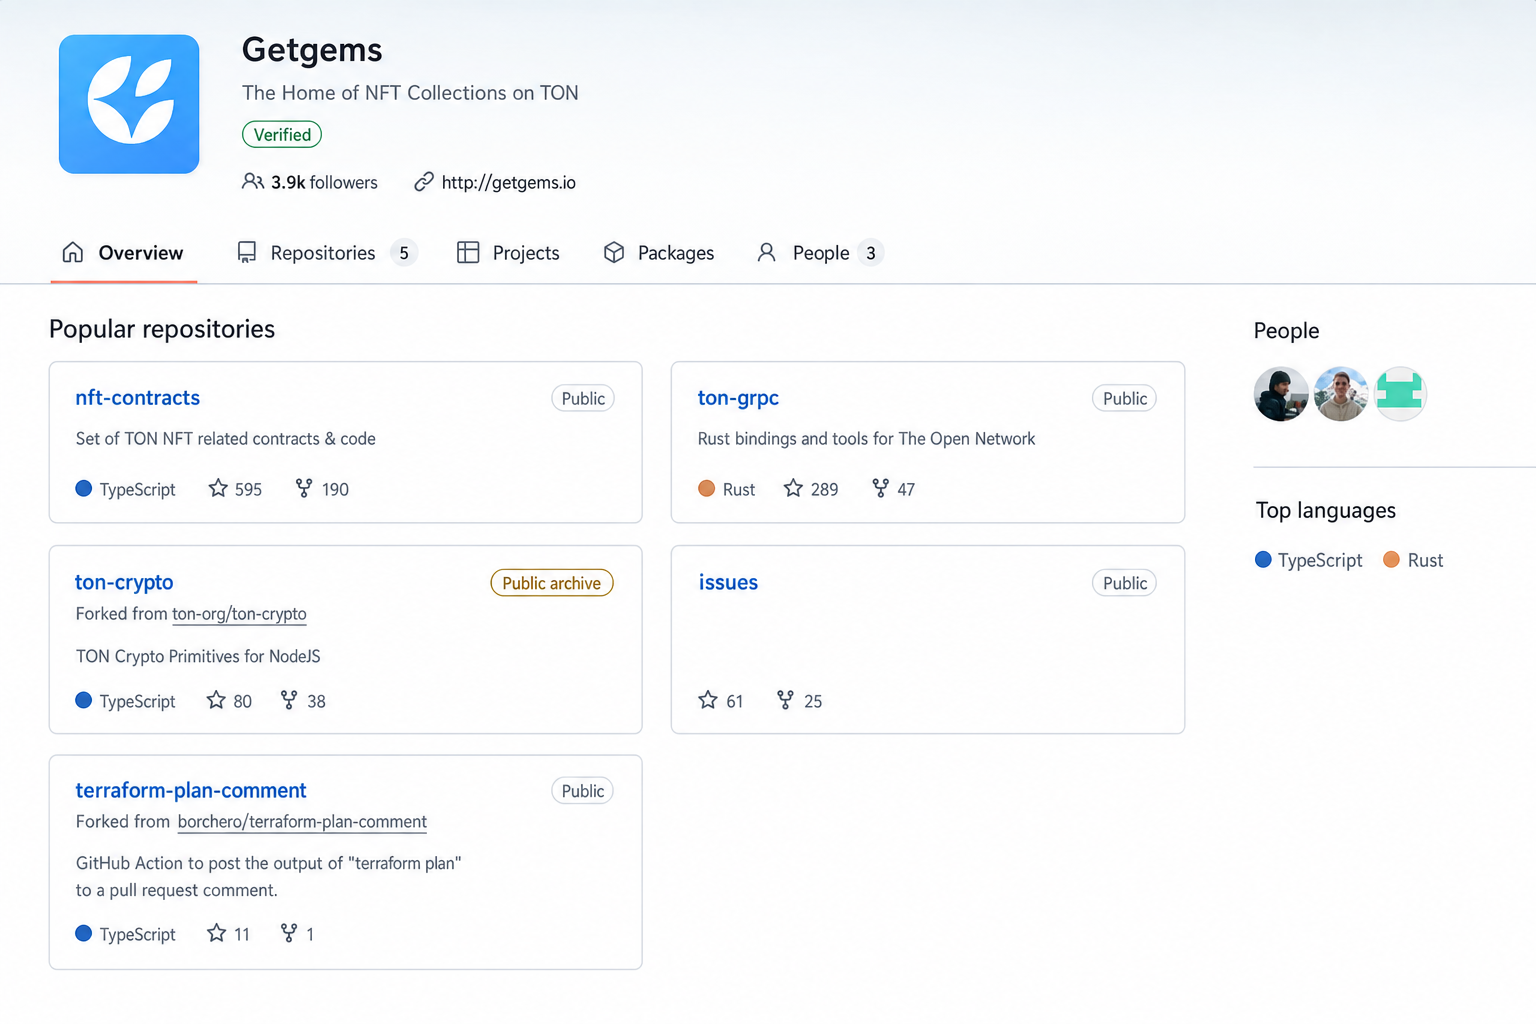Viewport: 1536px width, 1024px height.
Task: Open the ton-crypto repository
Action: coord(124,582)
